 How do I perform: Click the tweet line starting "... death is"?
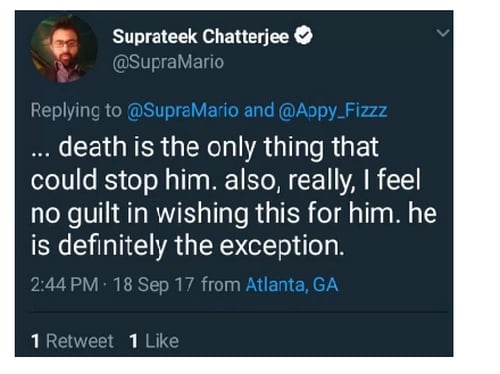point(205,147)
